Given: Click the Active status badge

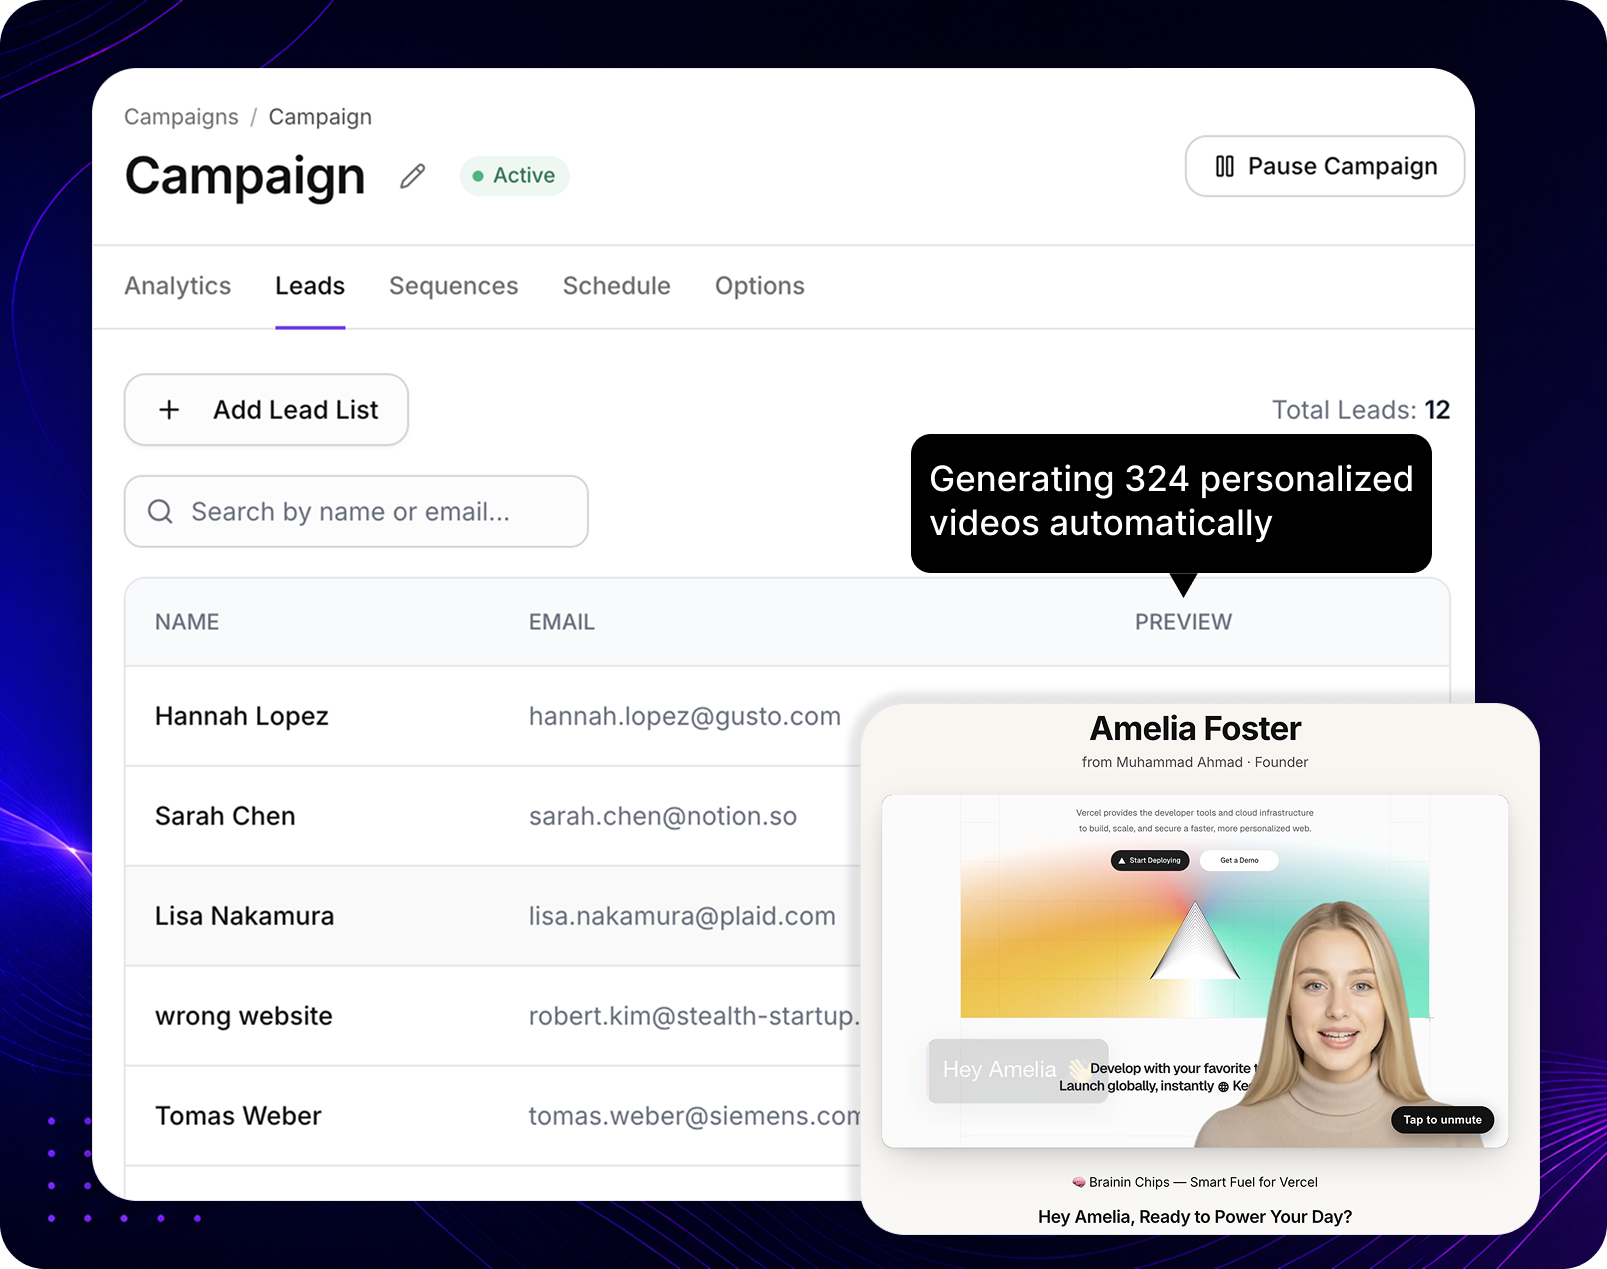Looking at the screenshot, I should pos(514,175).
